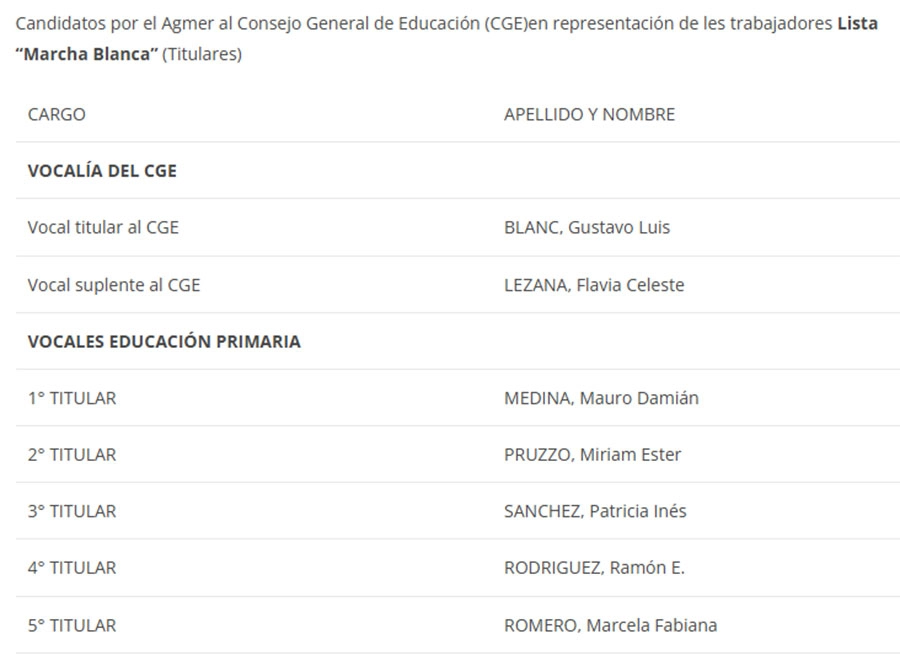Select the name BLANC, Gustavo Luis

587,227
